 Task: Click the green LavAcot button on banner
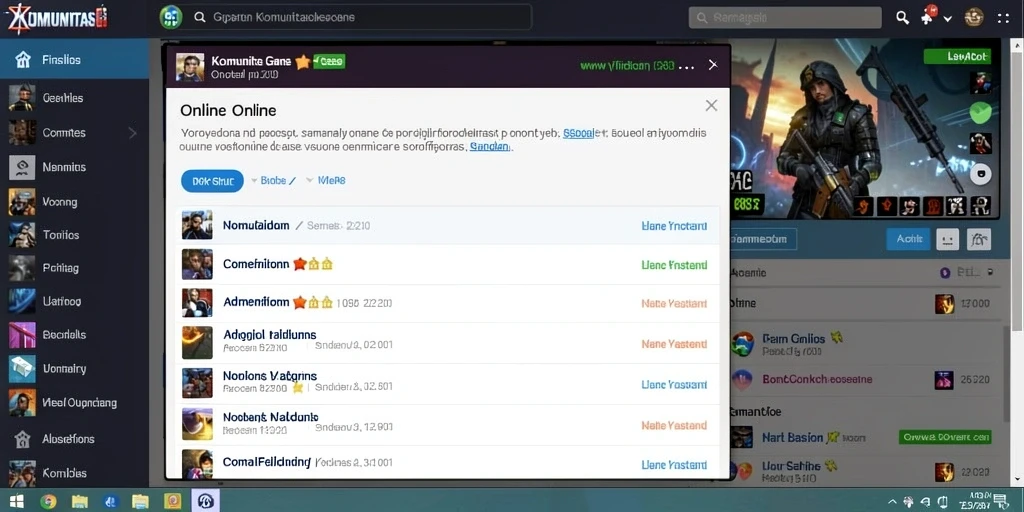point(957,57)
